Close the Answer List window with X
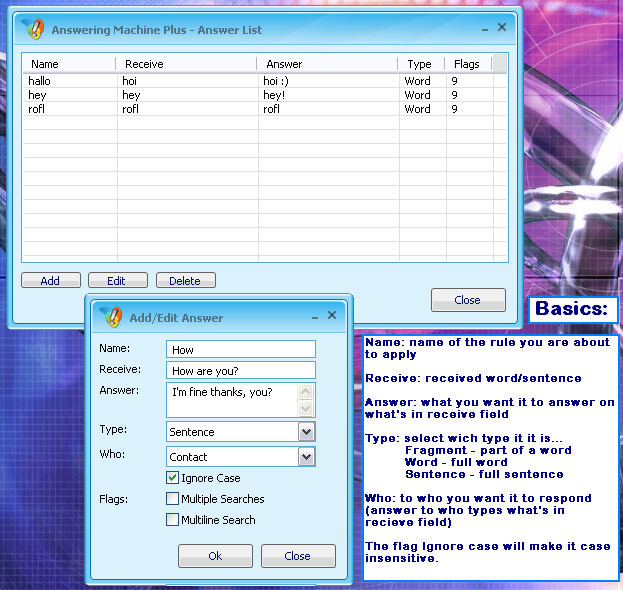Viewport: 623px width, 590px height. click(x=502, y=27)
